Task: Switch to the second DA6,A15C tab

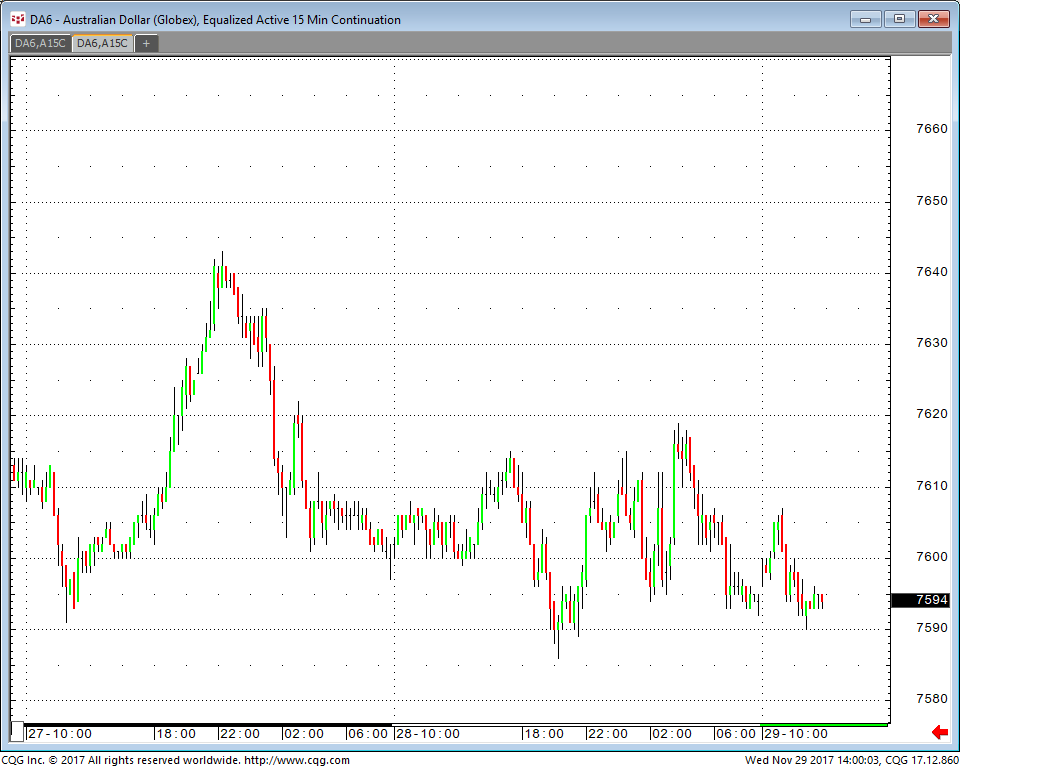Action: [102, 44]
